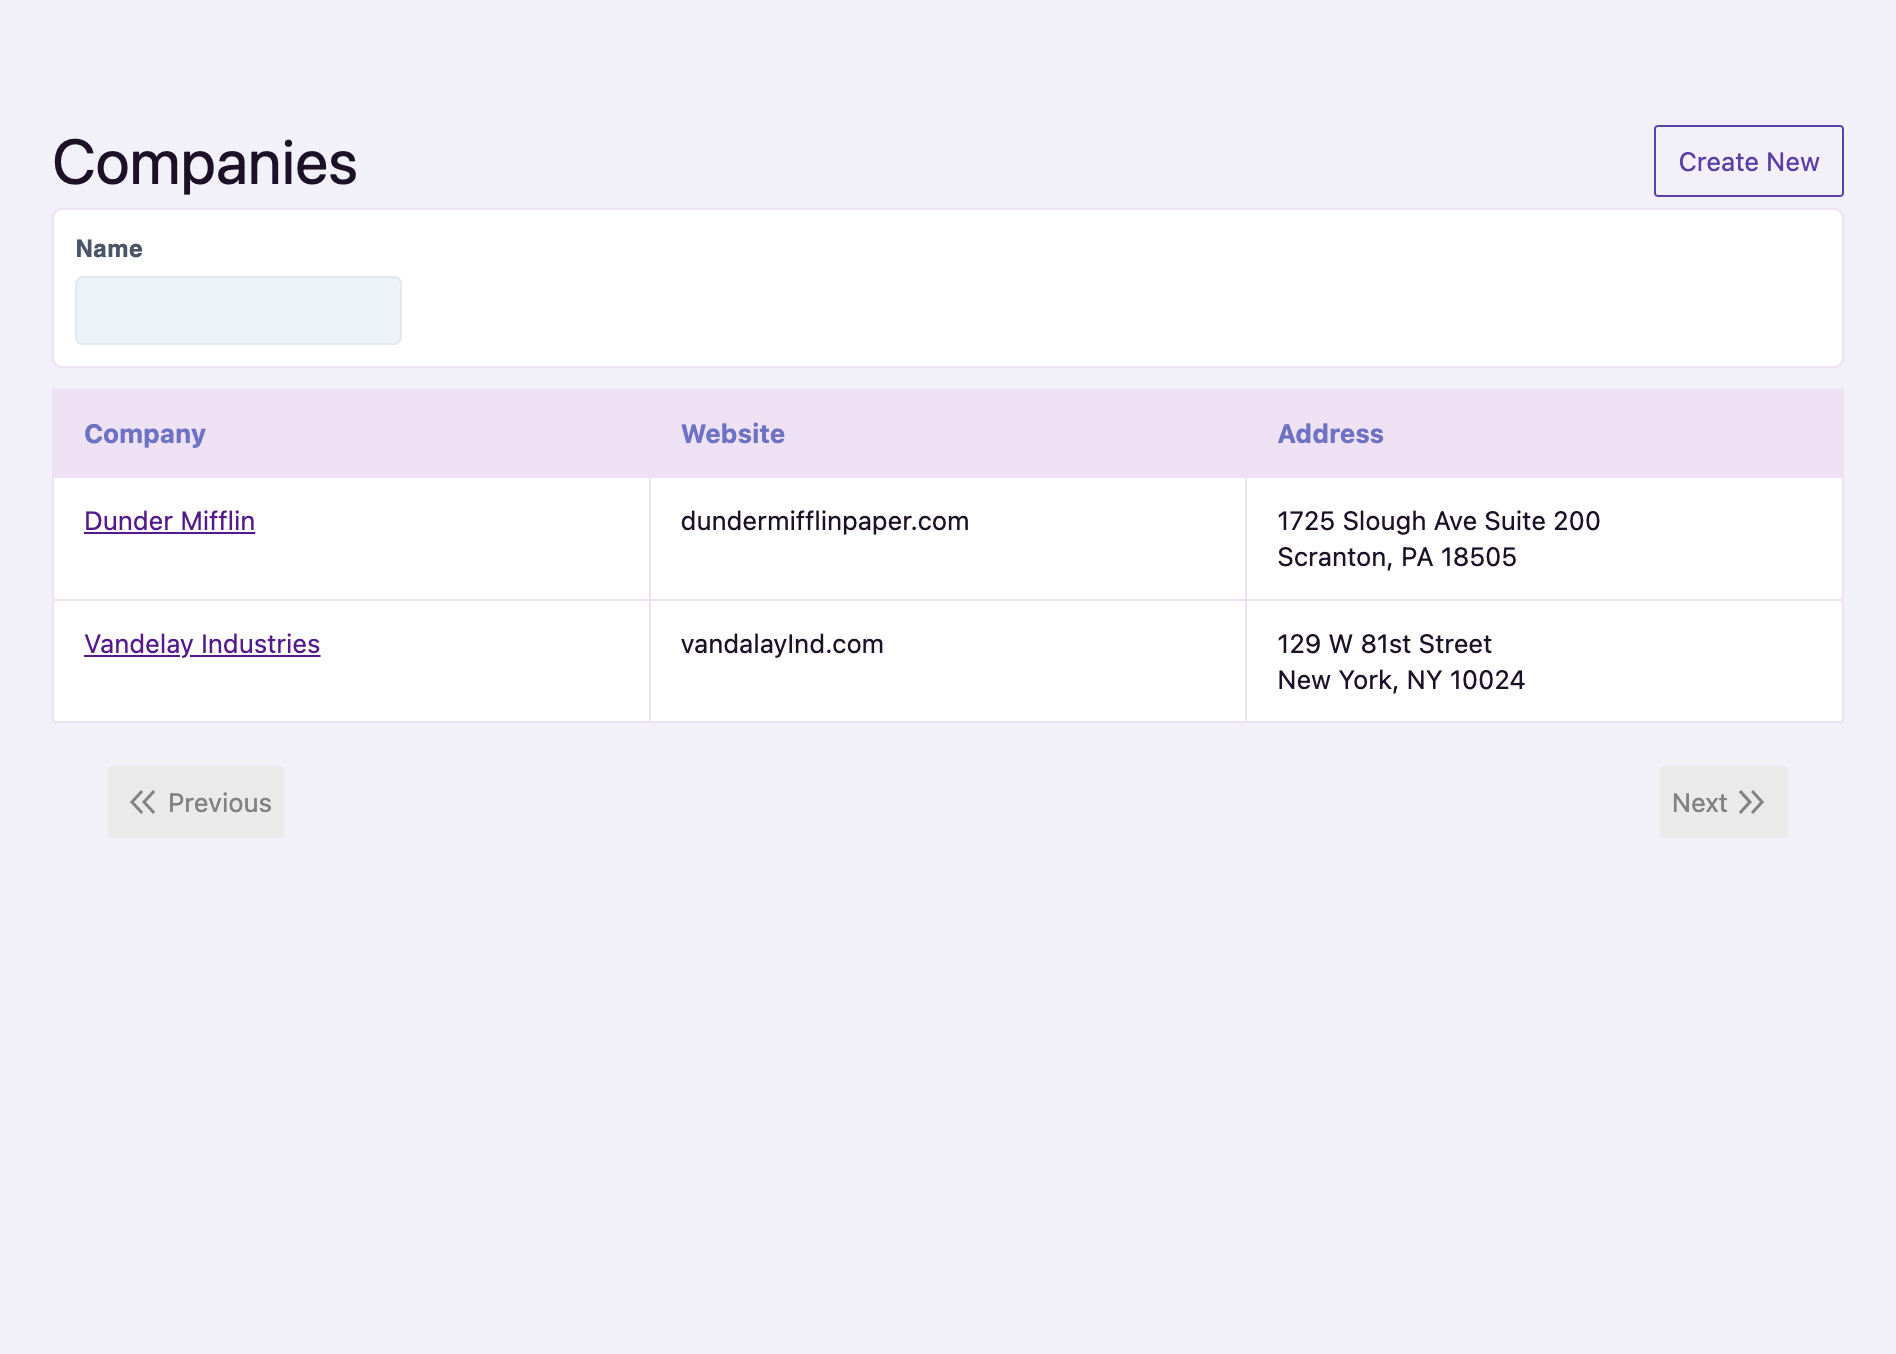1896x1354 pixels.
Task: Click the Address column header
Action: [x=1329, y=434]
